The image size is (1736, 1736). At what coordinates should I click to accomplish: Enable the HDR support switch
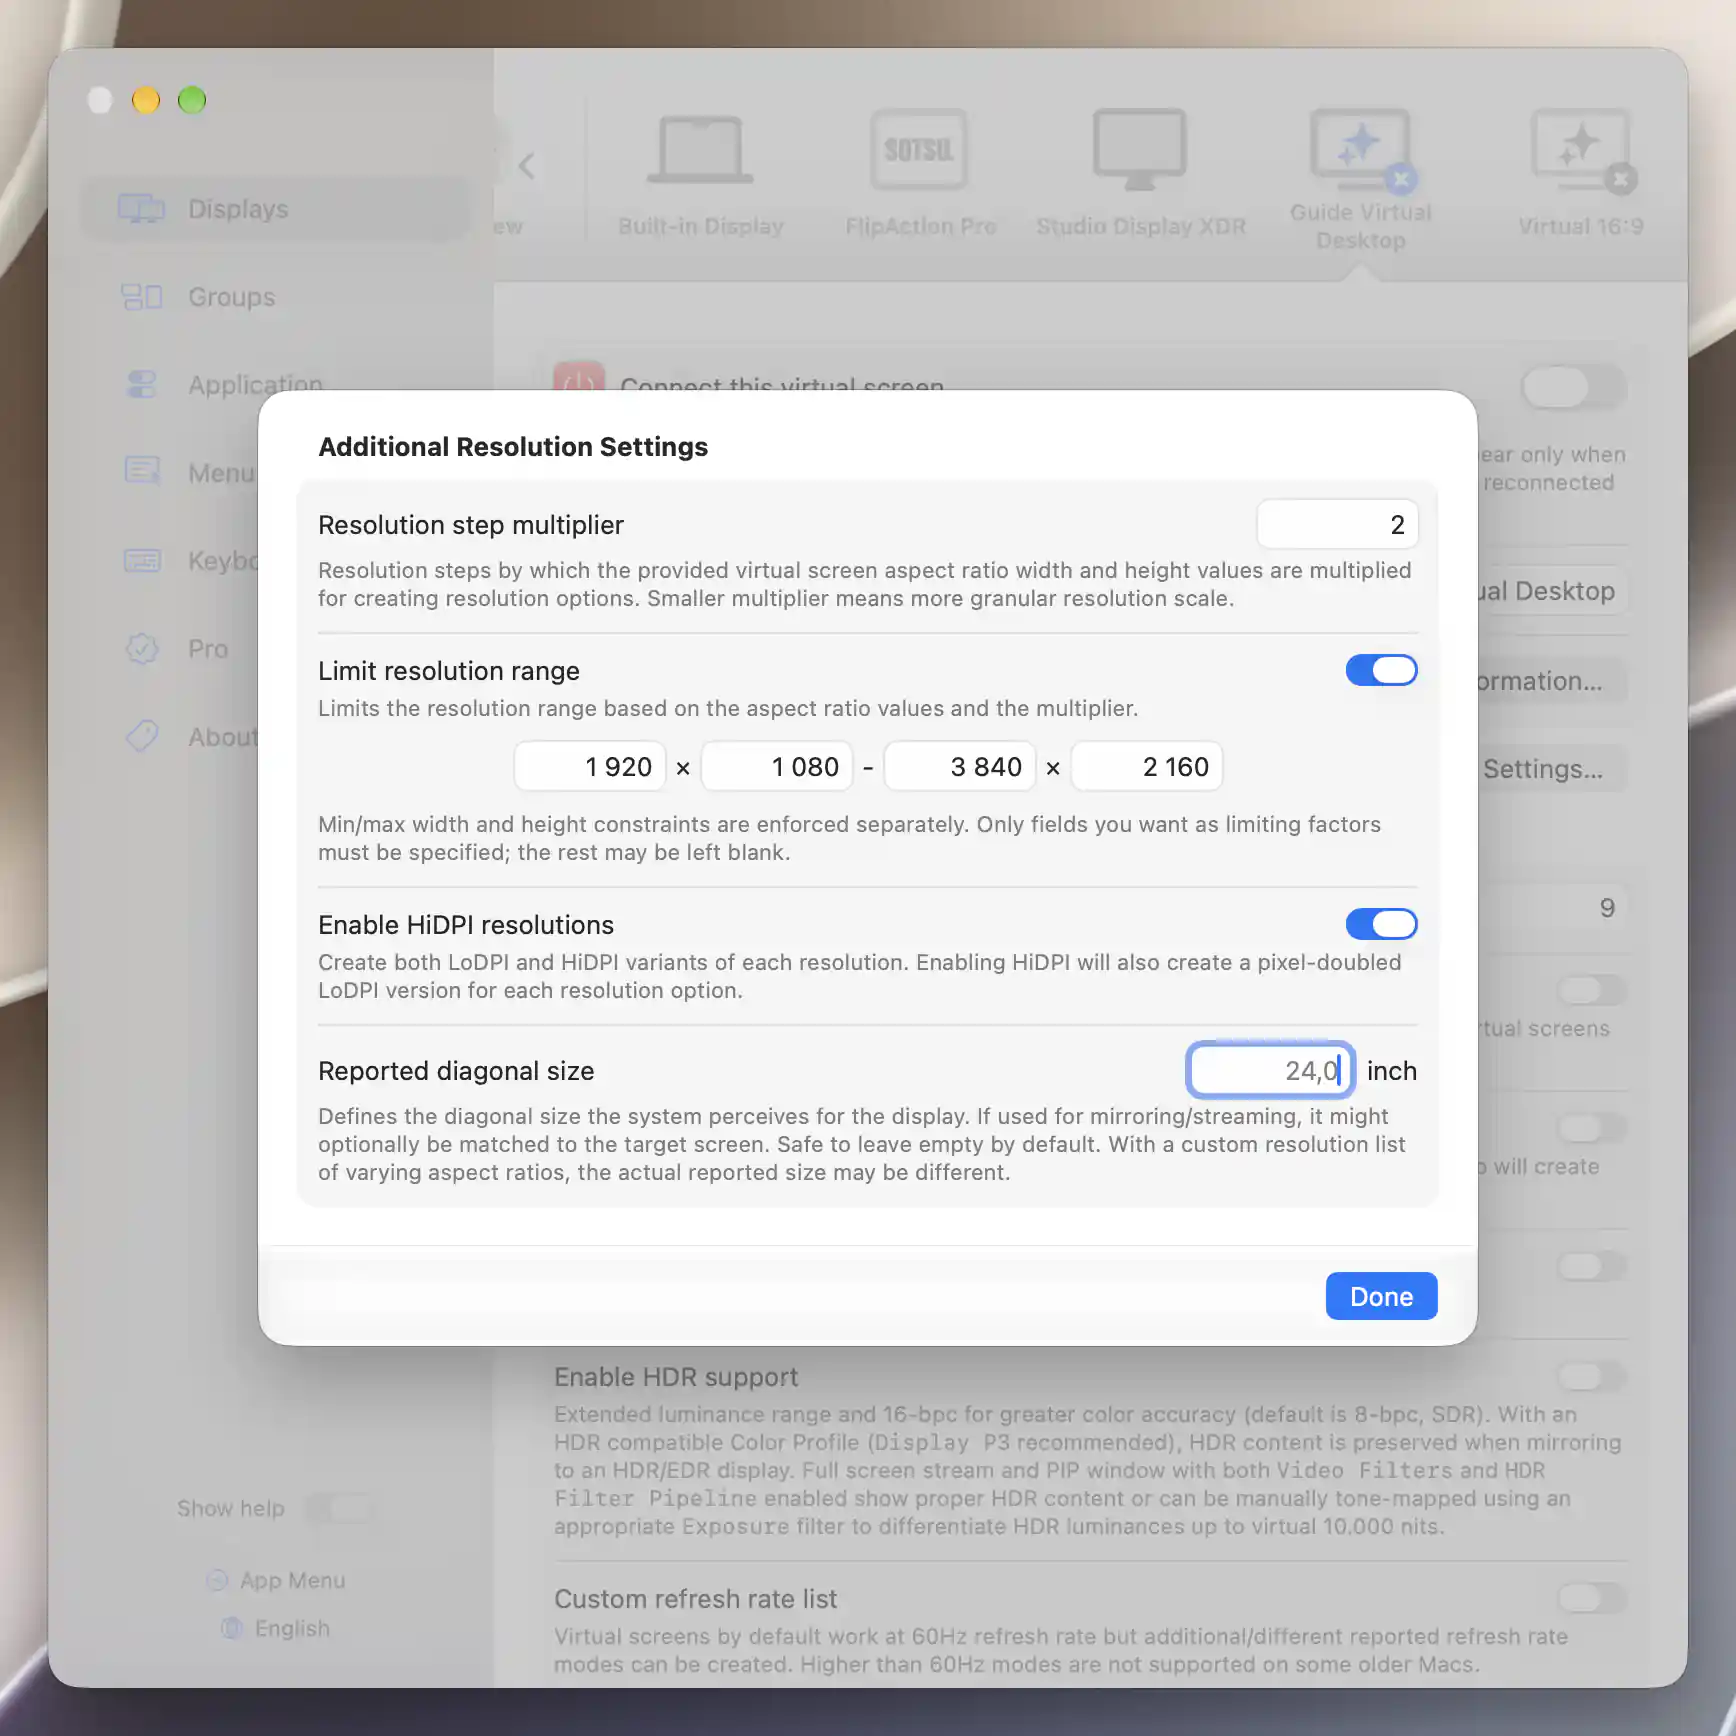click(1591, 1377)
